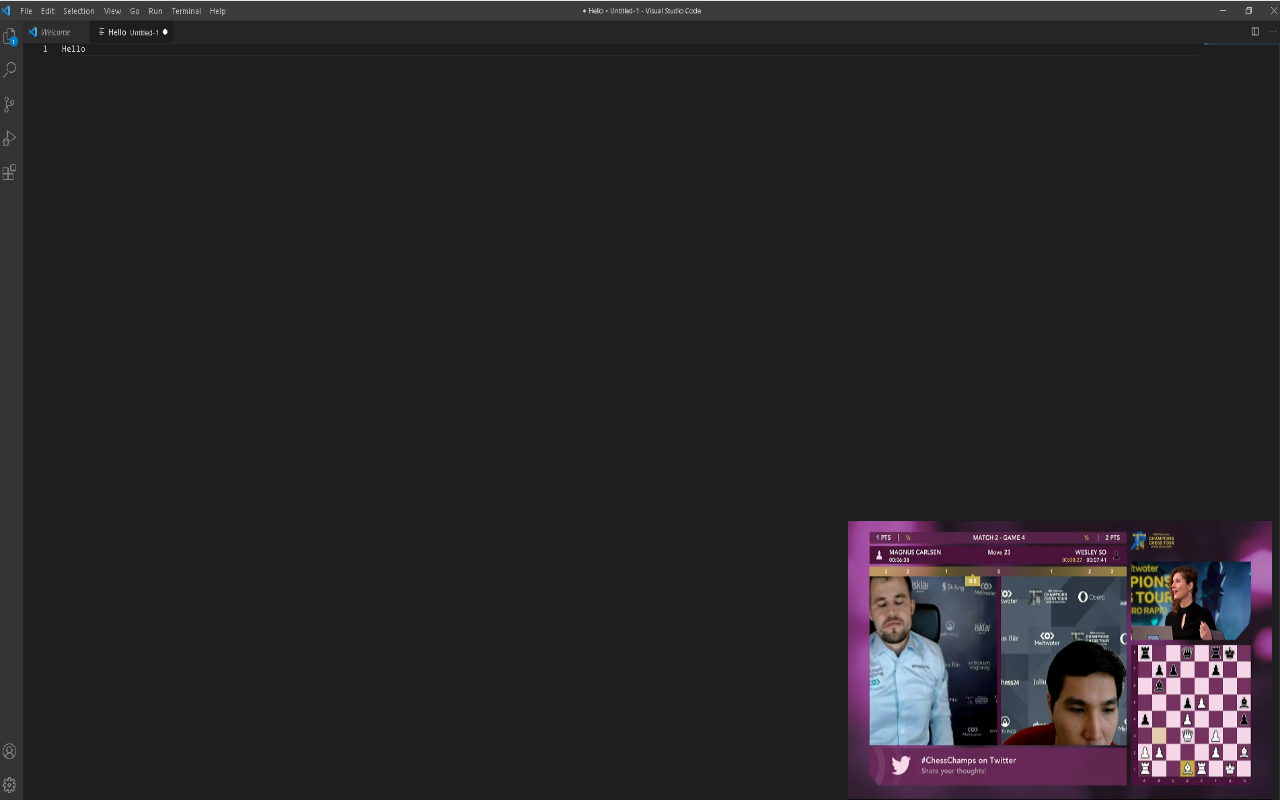Open the View menu
Screen dimensions: 1280x800
[112, 11]
